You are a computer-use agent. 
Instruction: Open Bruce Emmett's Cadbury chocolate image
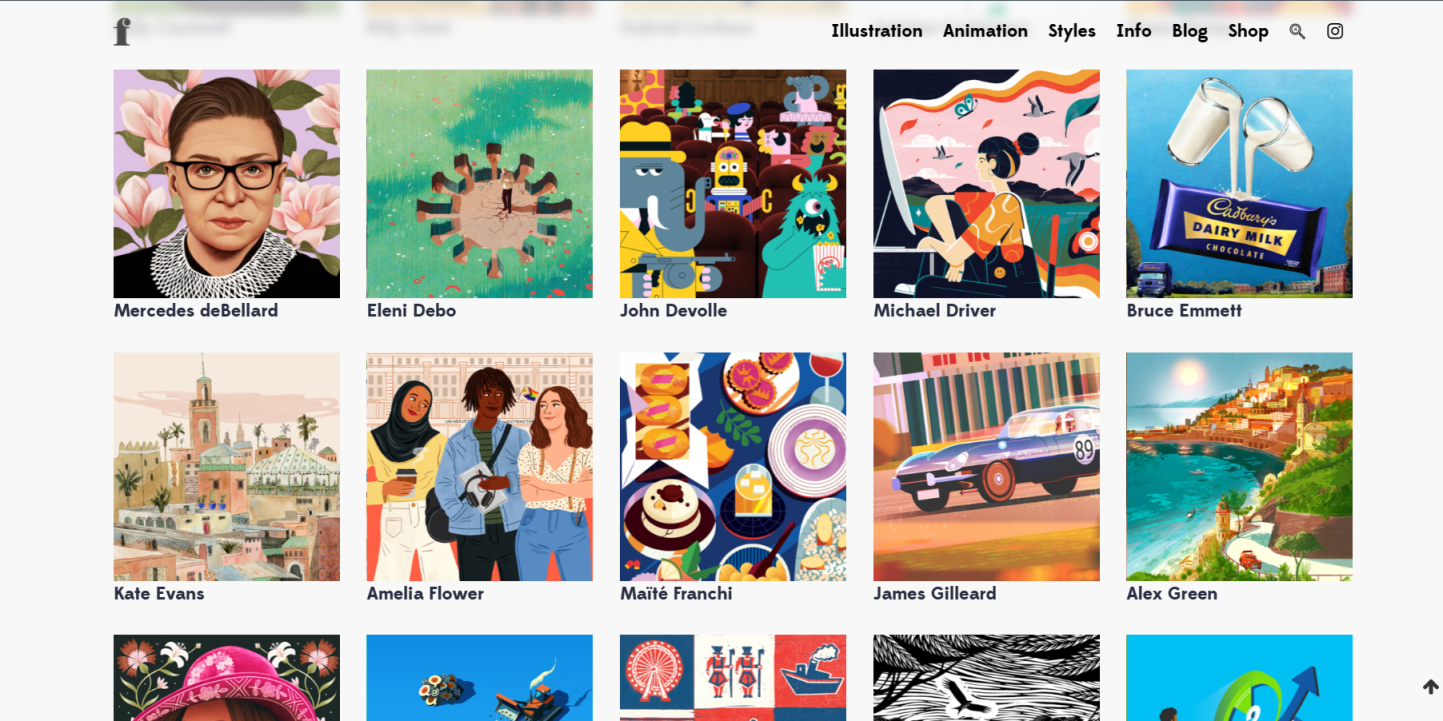(x=1239, y=184)
